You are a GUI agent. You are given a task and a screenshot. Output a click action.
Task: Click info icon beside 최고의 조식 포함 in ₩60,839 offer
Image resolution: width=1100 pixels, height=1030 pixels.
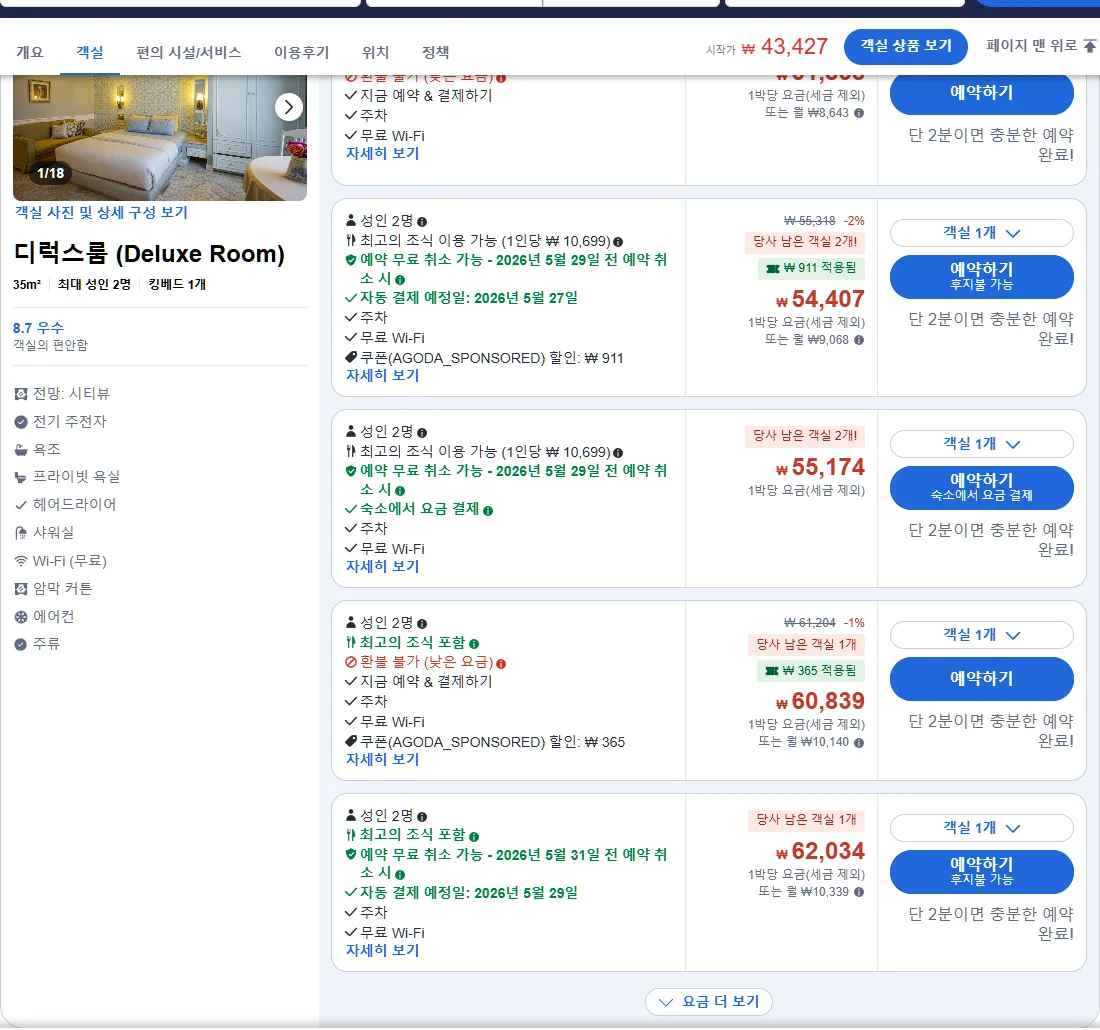pyautogui.click(x=474, y=643)
